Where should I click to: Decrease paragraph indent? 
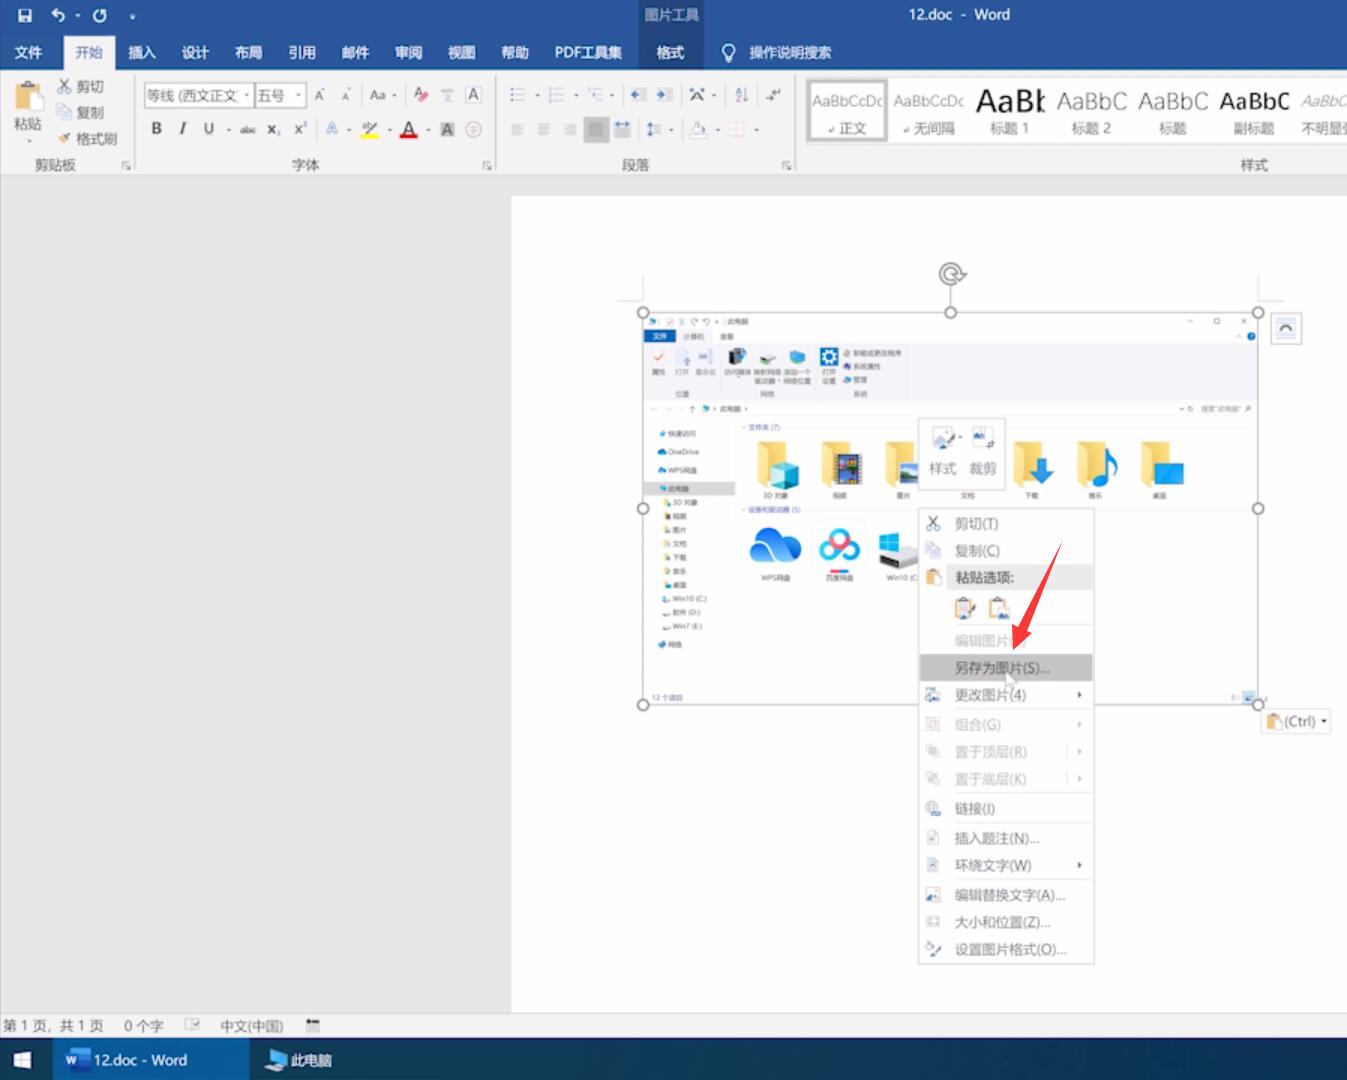click(x=638, y=95)
